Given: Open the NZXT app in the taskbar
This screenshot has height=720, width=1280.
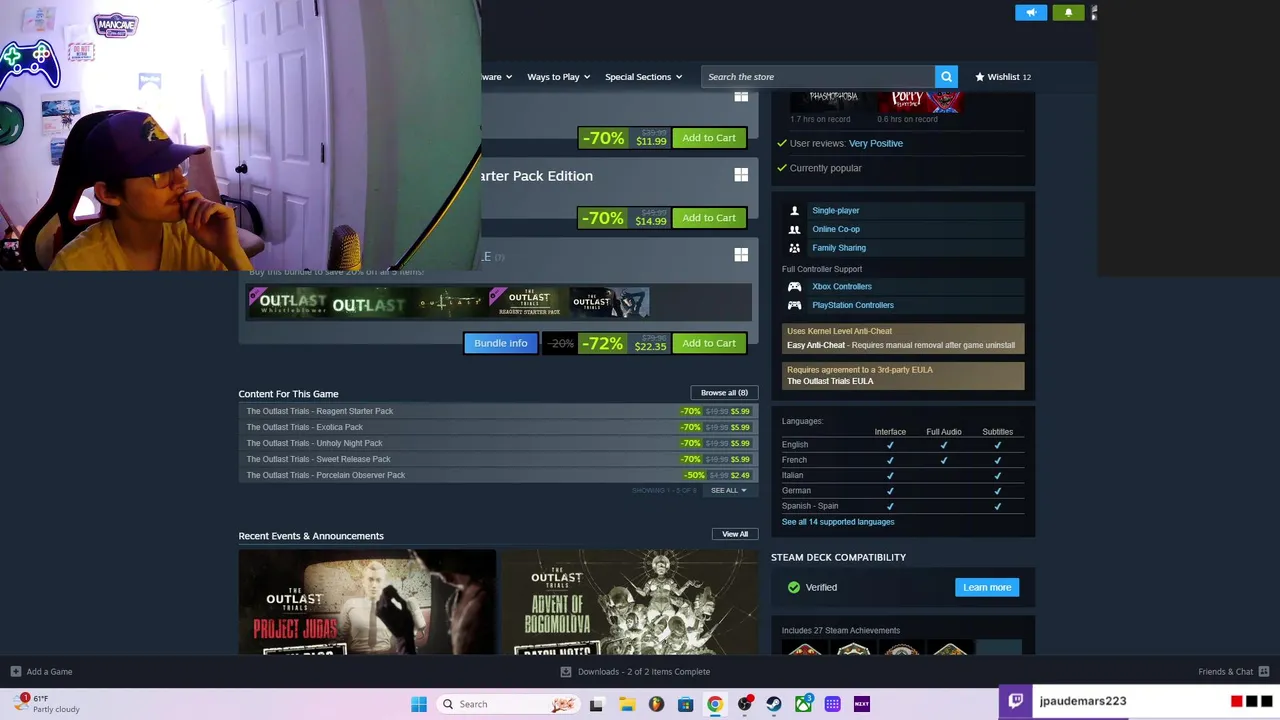Looking at the screenshot, I should tap(862, 704).
